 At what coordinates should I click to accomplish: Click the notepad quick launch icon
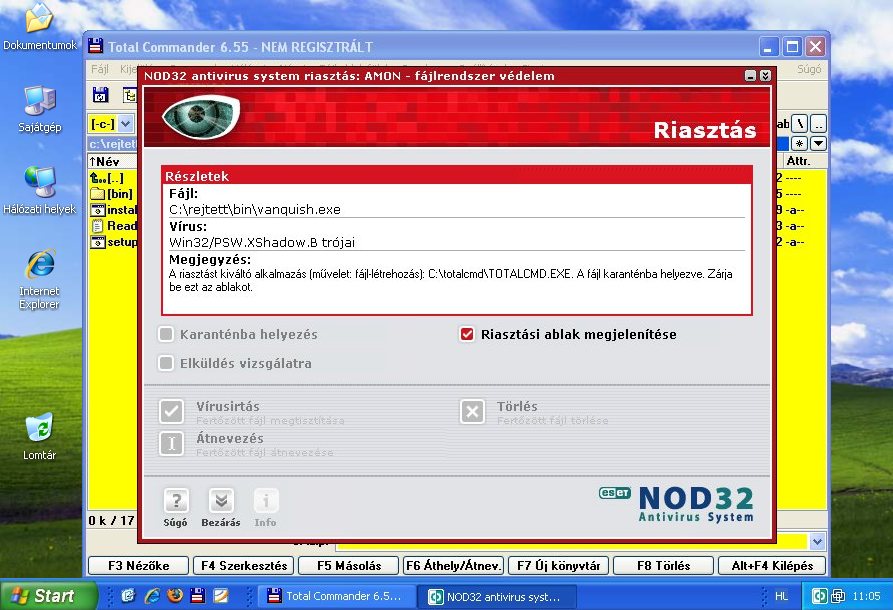tap(221, 596)
